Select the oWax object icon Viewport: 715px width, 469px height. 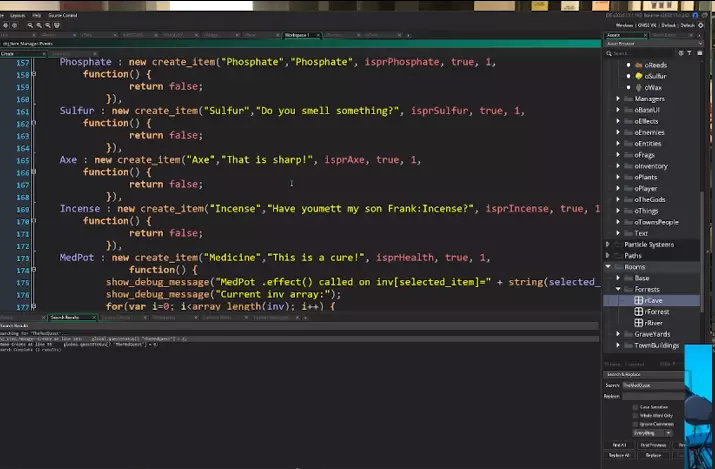pos(639,88)
